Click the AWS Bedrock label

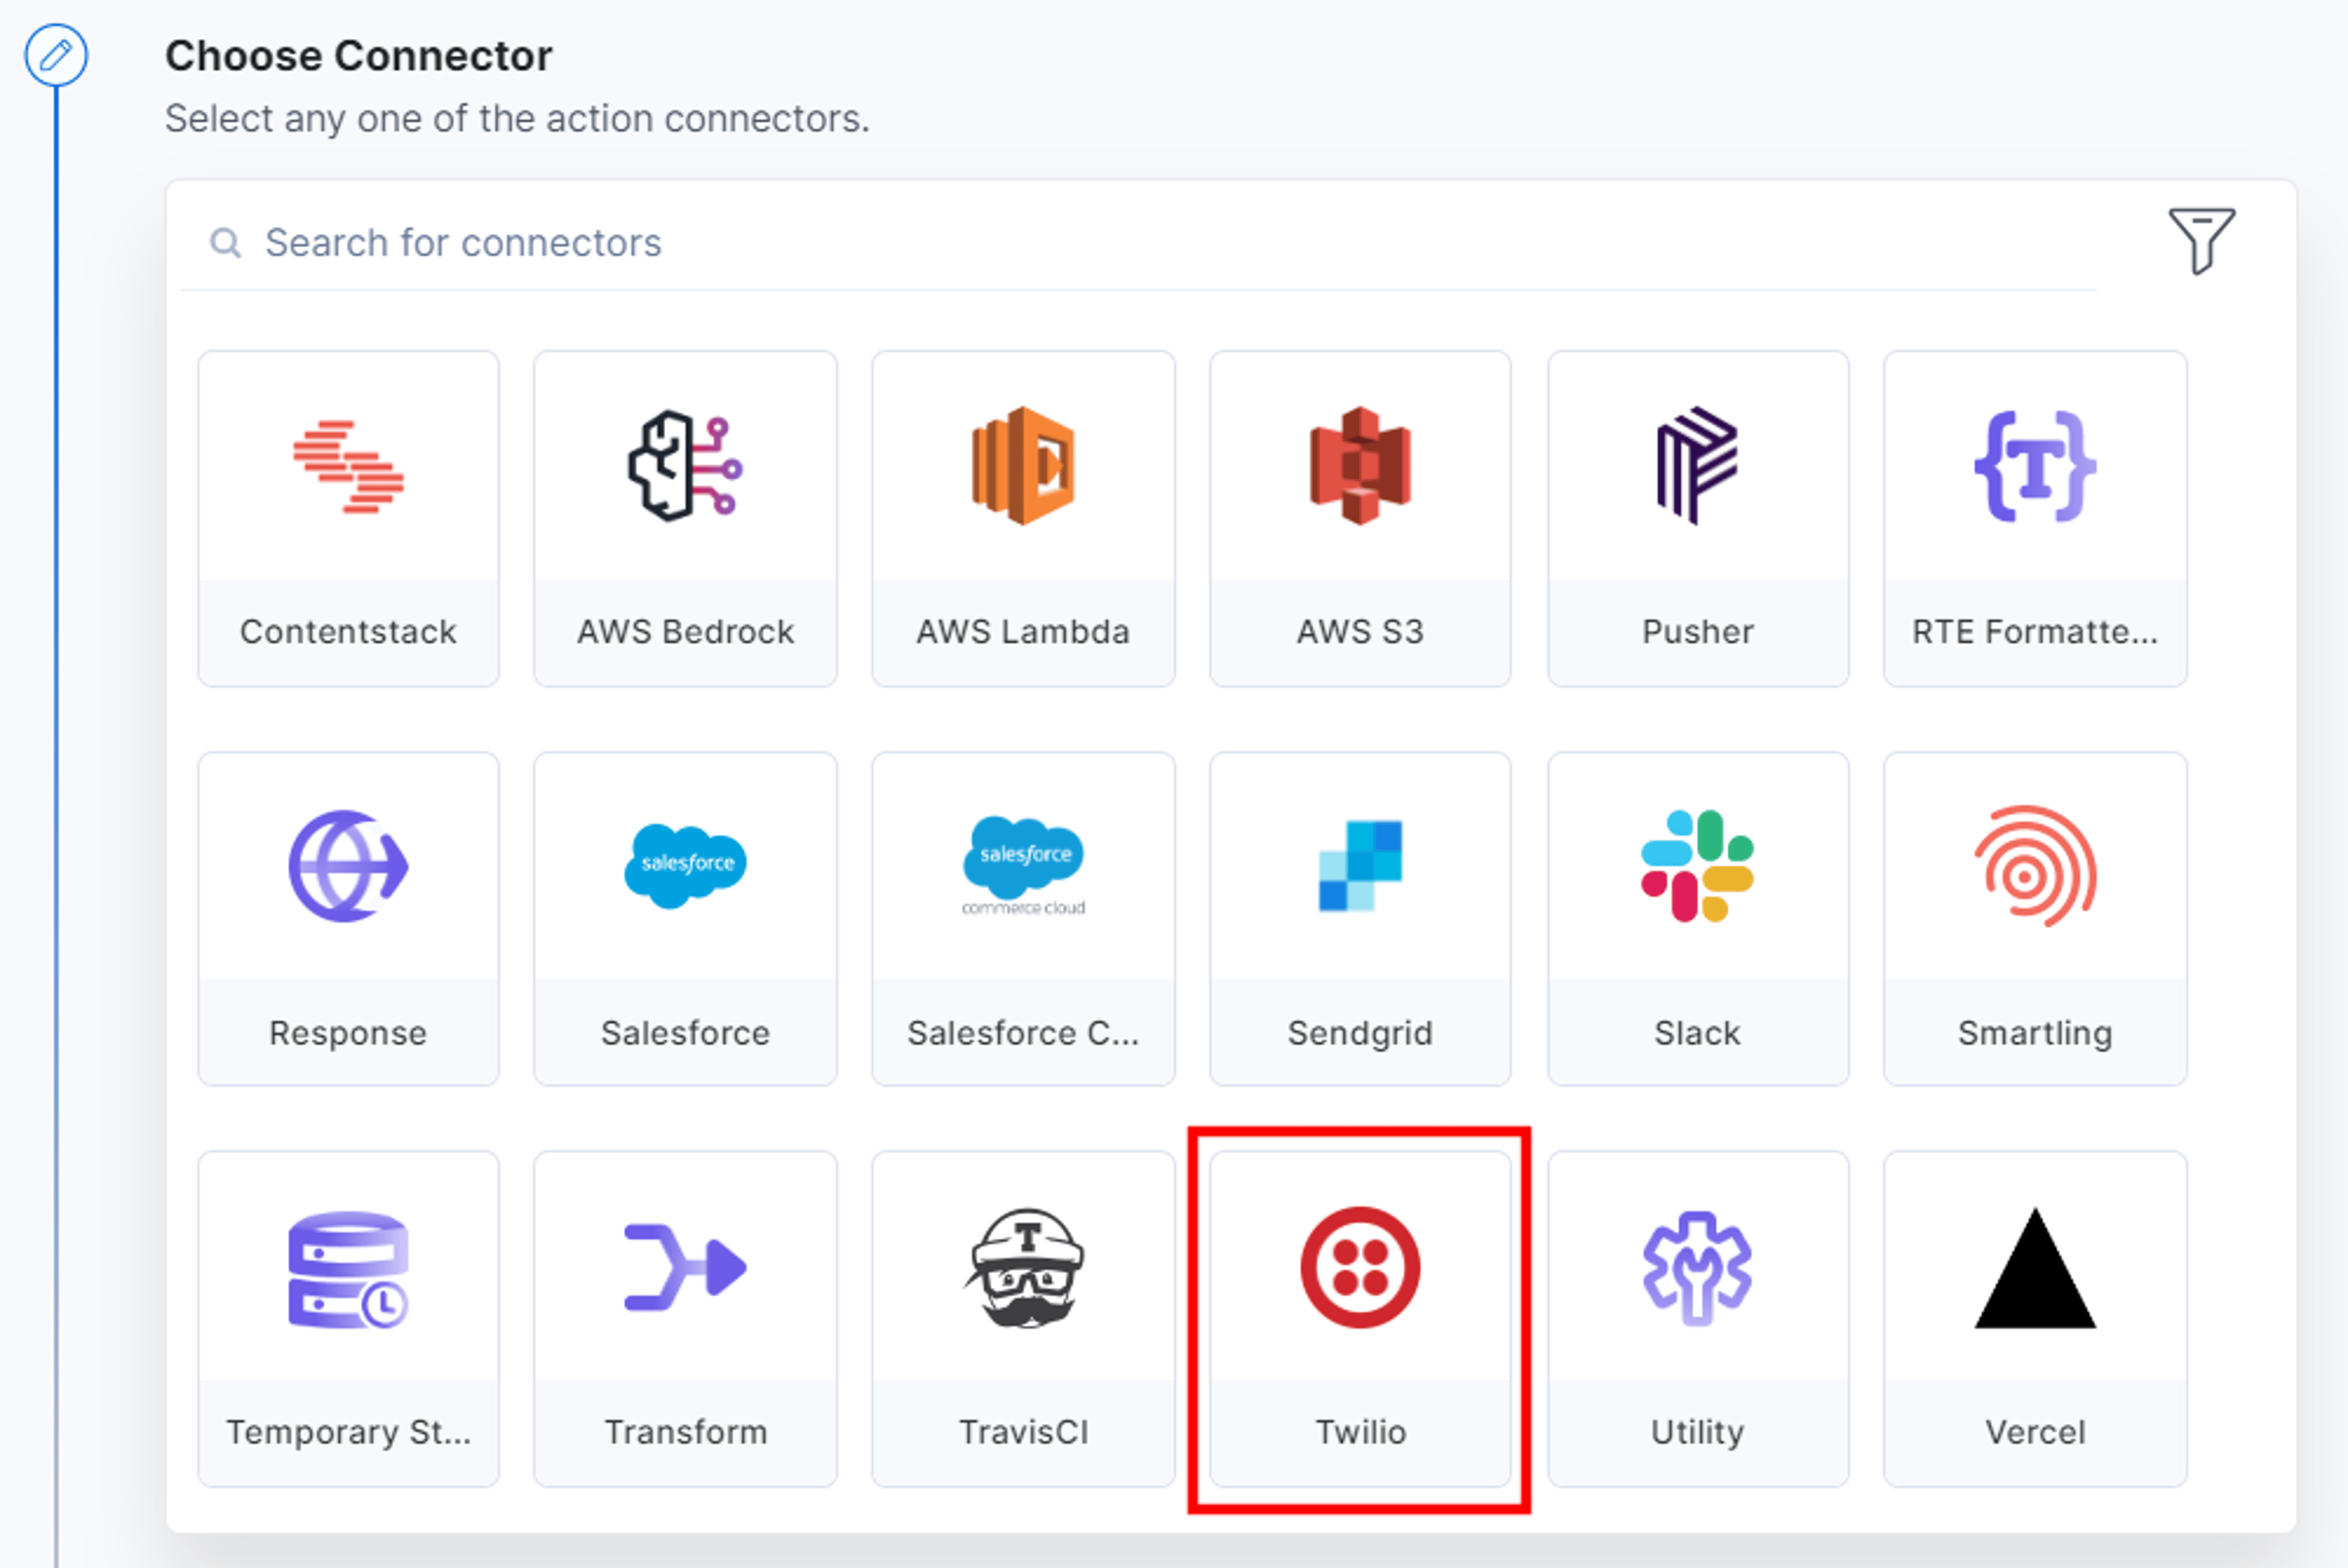[x=685, y=632]
